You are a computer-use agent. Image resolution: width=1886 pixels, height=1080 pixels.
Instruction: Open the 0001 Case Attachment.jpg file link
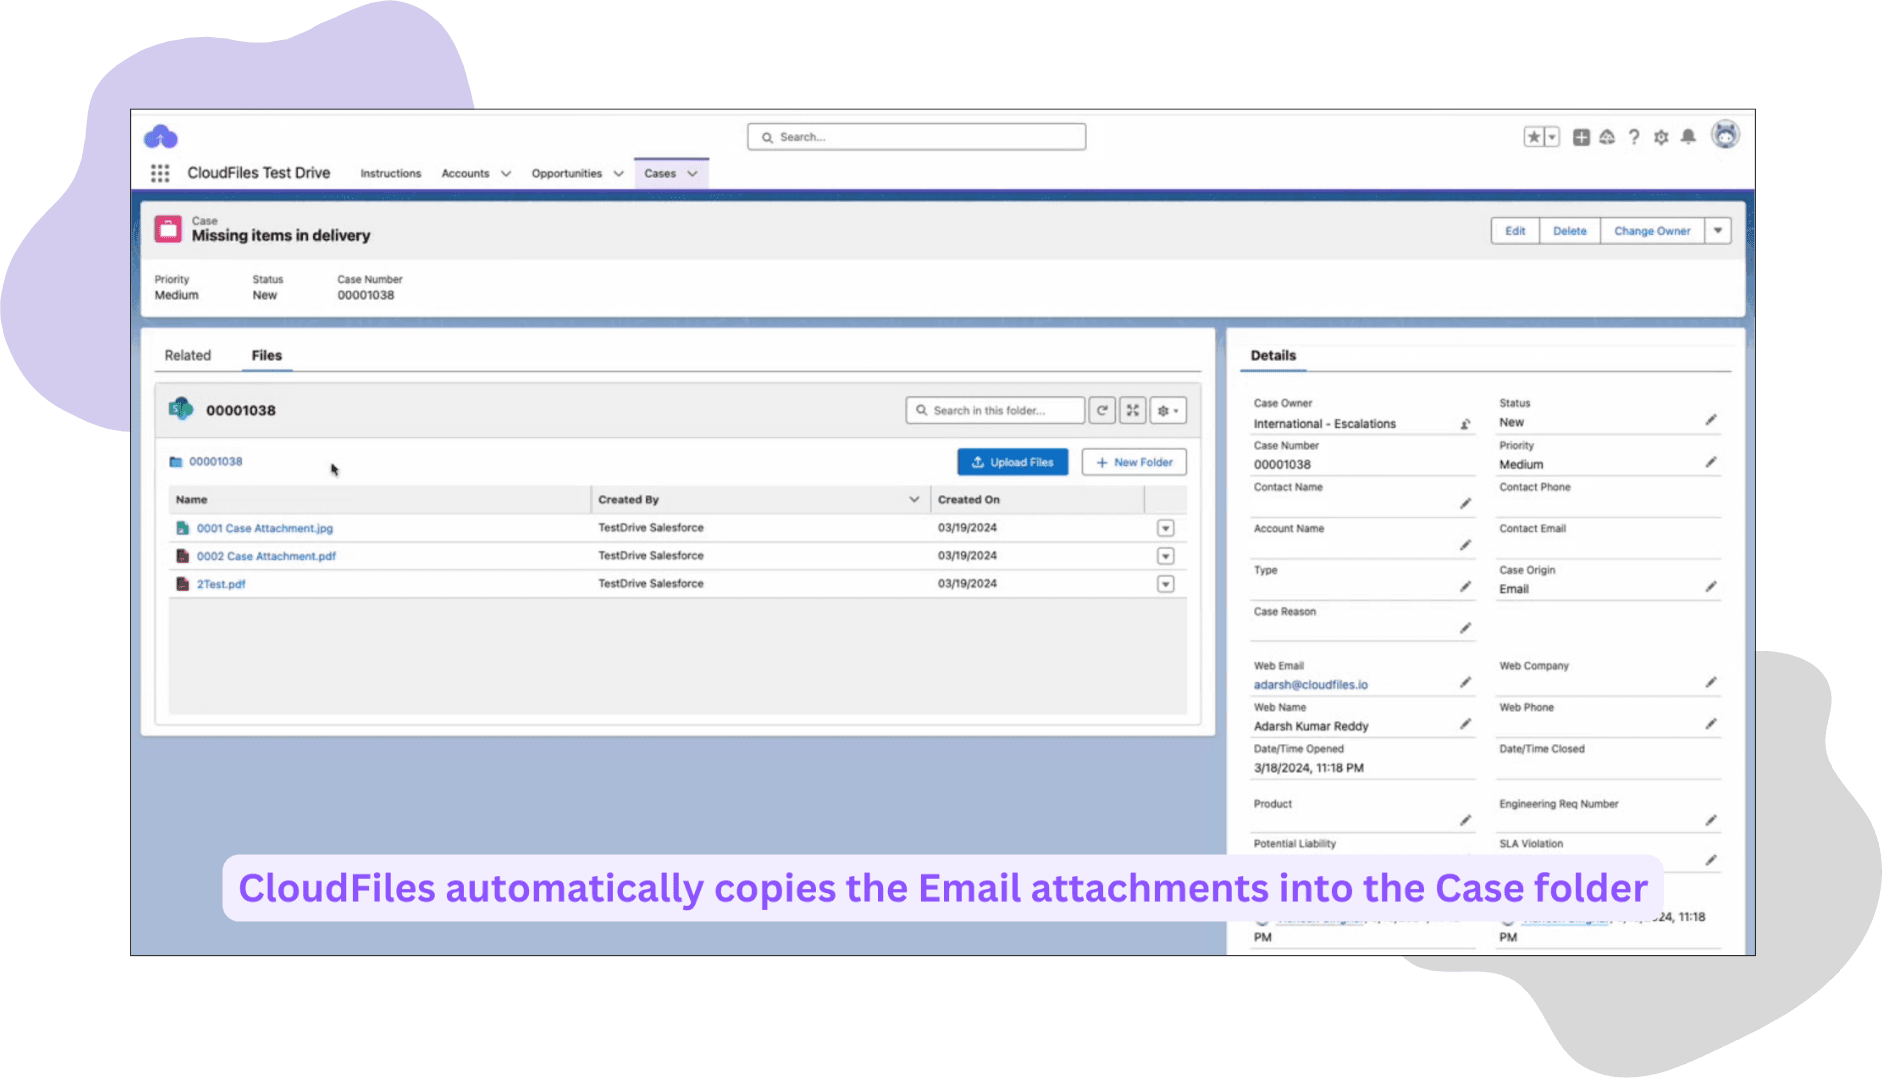coord(265,528)
